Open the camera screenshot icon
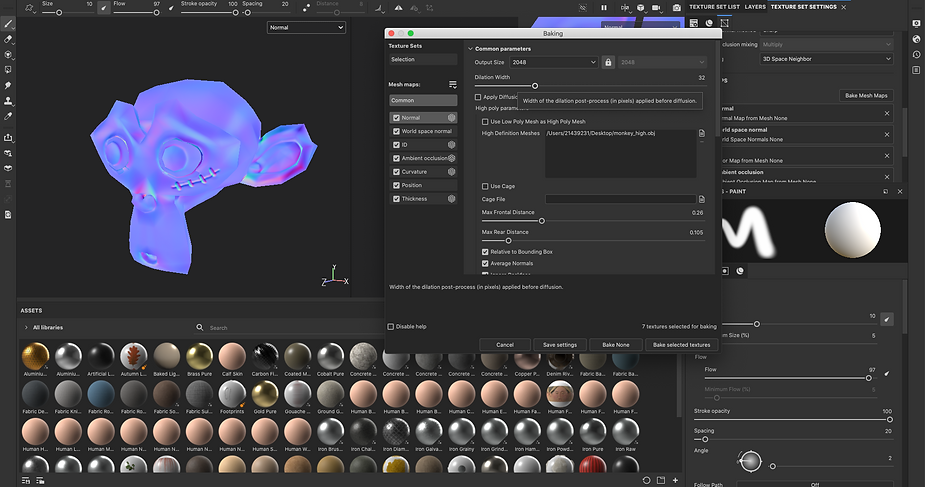 (x=677, y=8)
